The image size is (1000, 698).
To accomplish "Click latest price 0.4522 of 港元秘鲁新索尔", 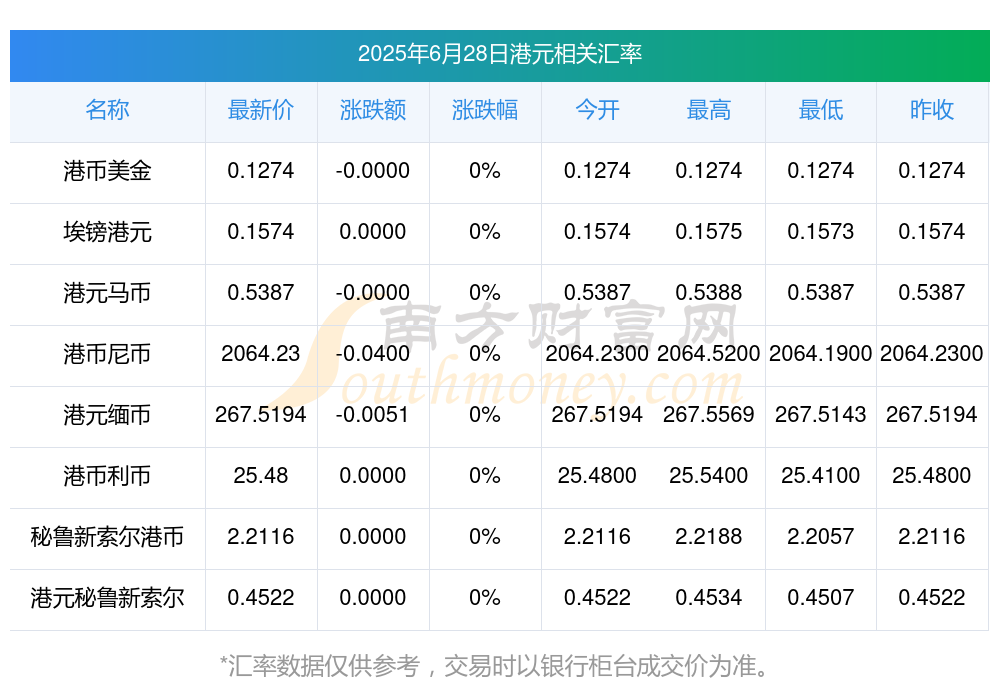I will click(x=260, y=597).
